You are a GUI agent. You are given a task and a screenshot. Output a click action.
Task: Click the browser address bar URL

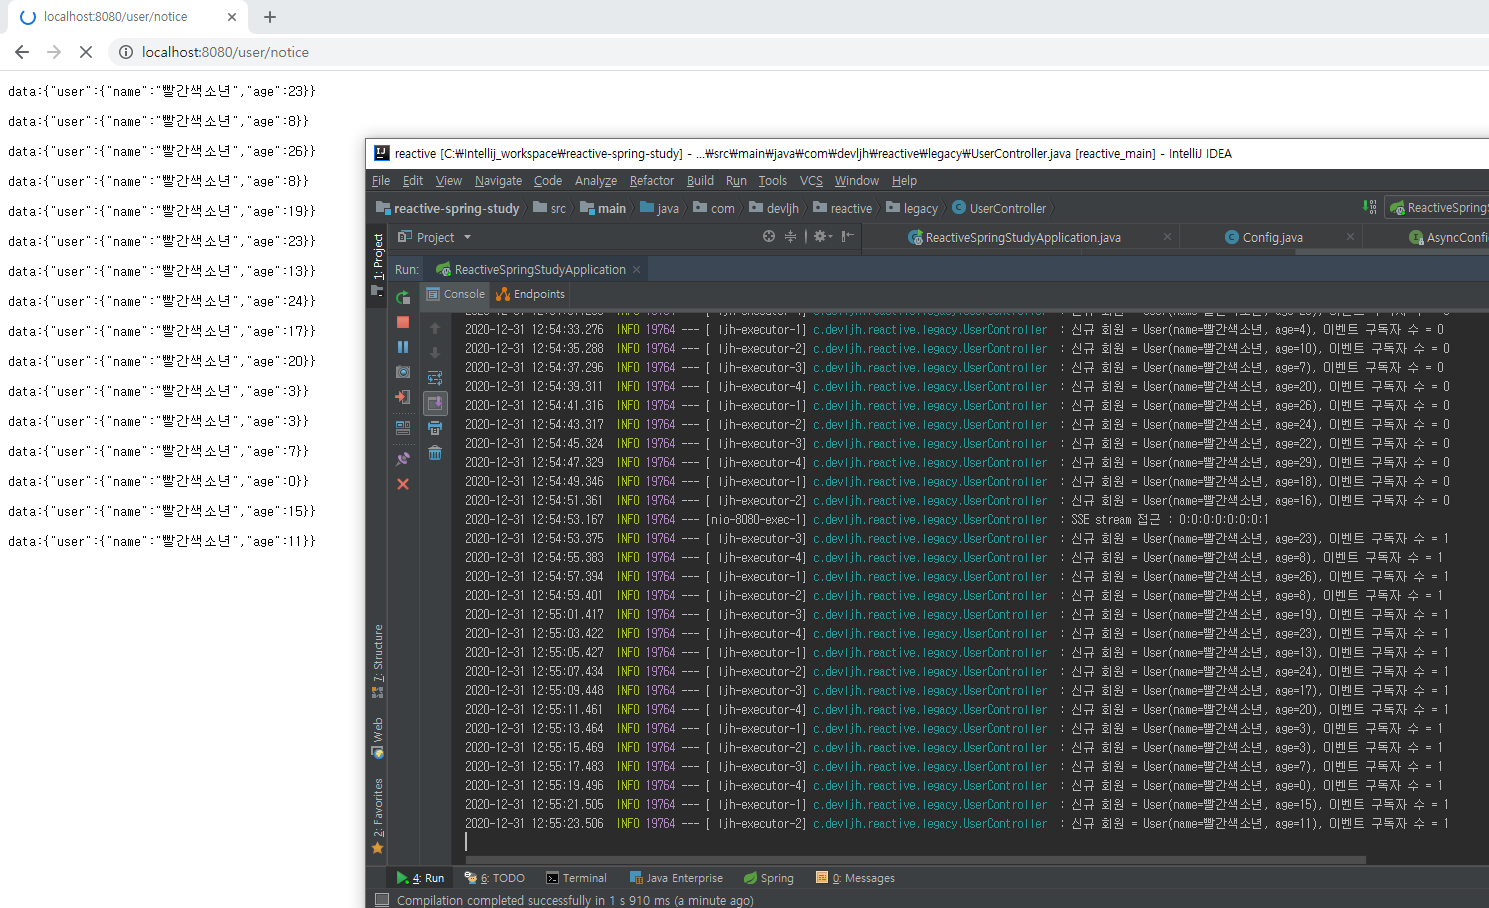point(225,52)
